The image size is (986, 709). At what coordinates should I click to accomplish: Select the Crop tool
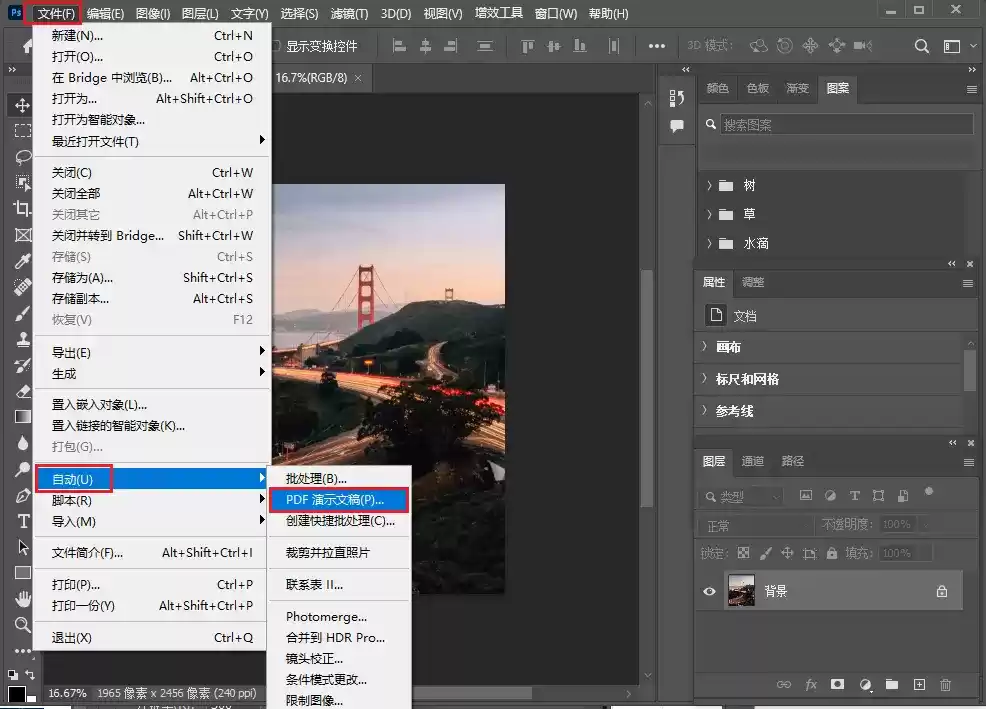pos(22,209)
